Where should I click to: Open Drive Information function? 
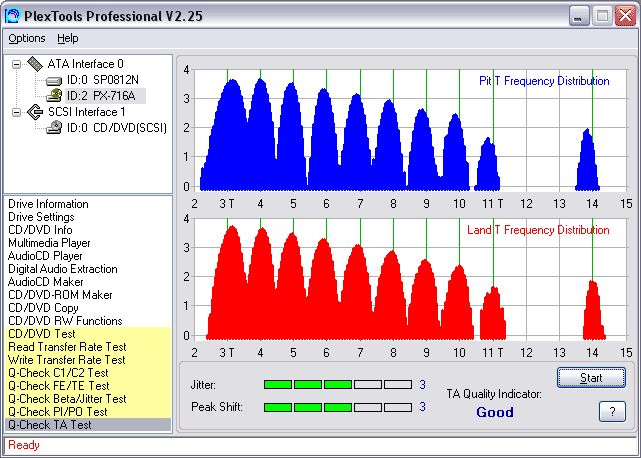click(48, 204)
